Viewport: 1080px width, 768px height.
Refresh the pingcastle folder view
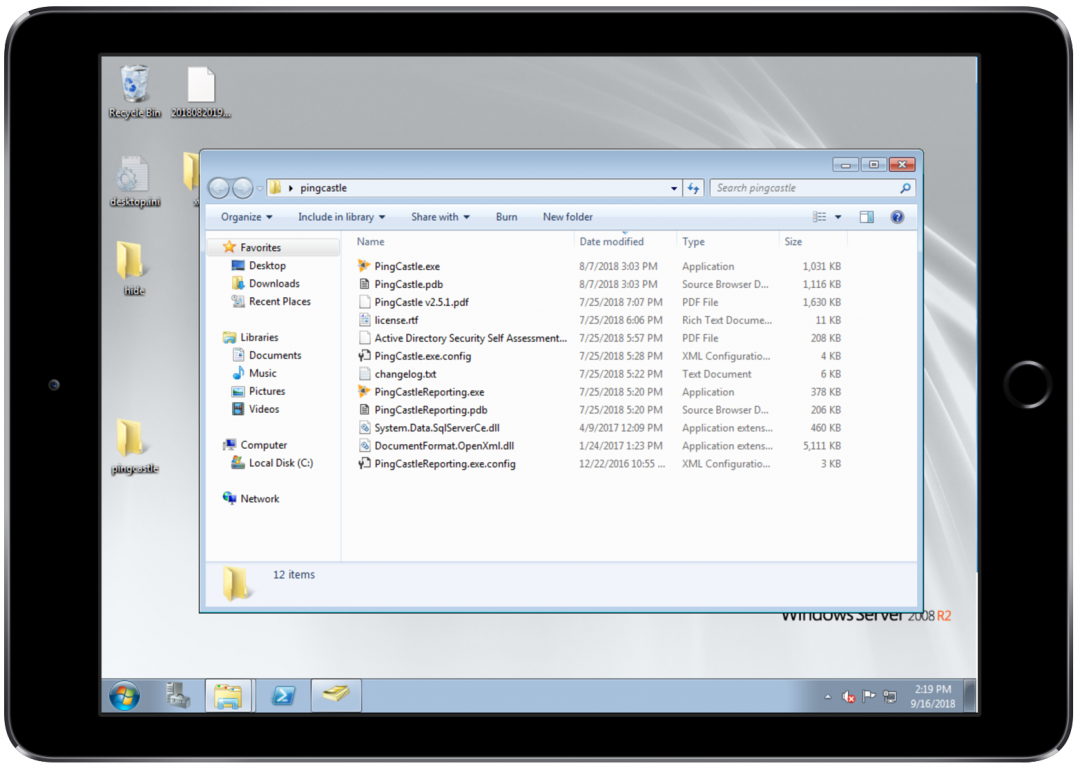(x=694, y=188)
